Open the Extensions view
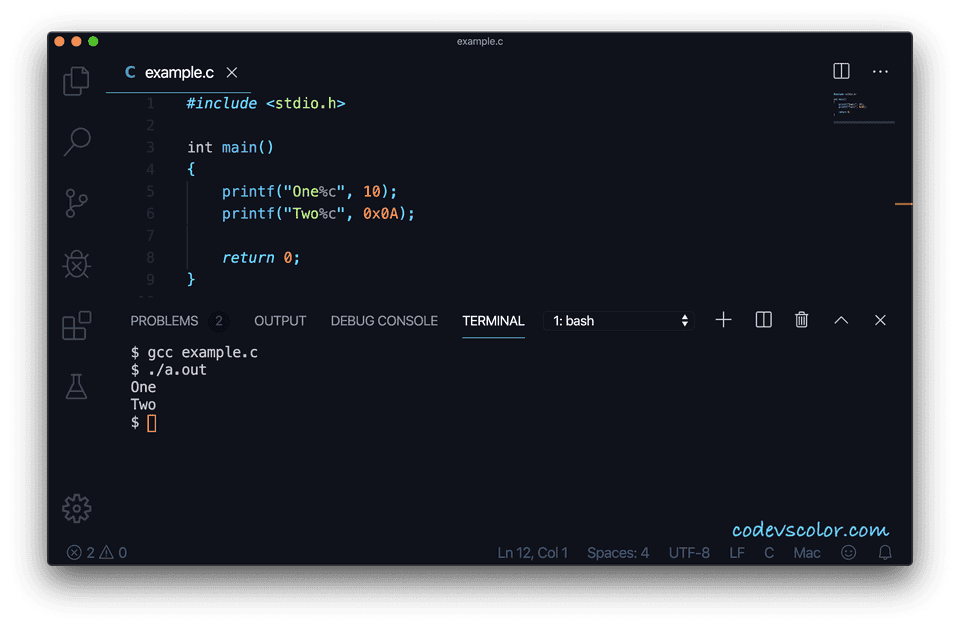This screenshot has height=628, width=960. pos(77,325)
